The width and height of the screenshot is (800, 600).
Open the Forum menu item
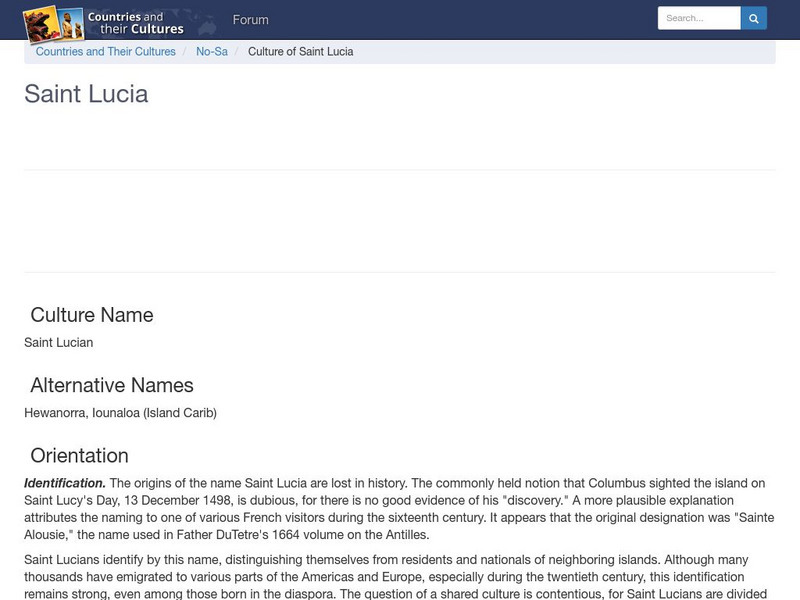point(251,20)
